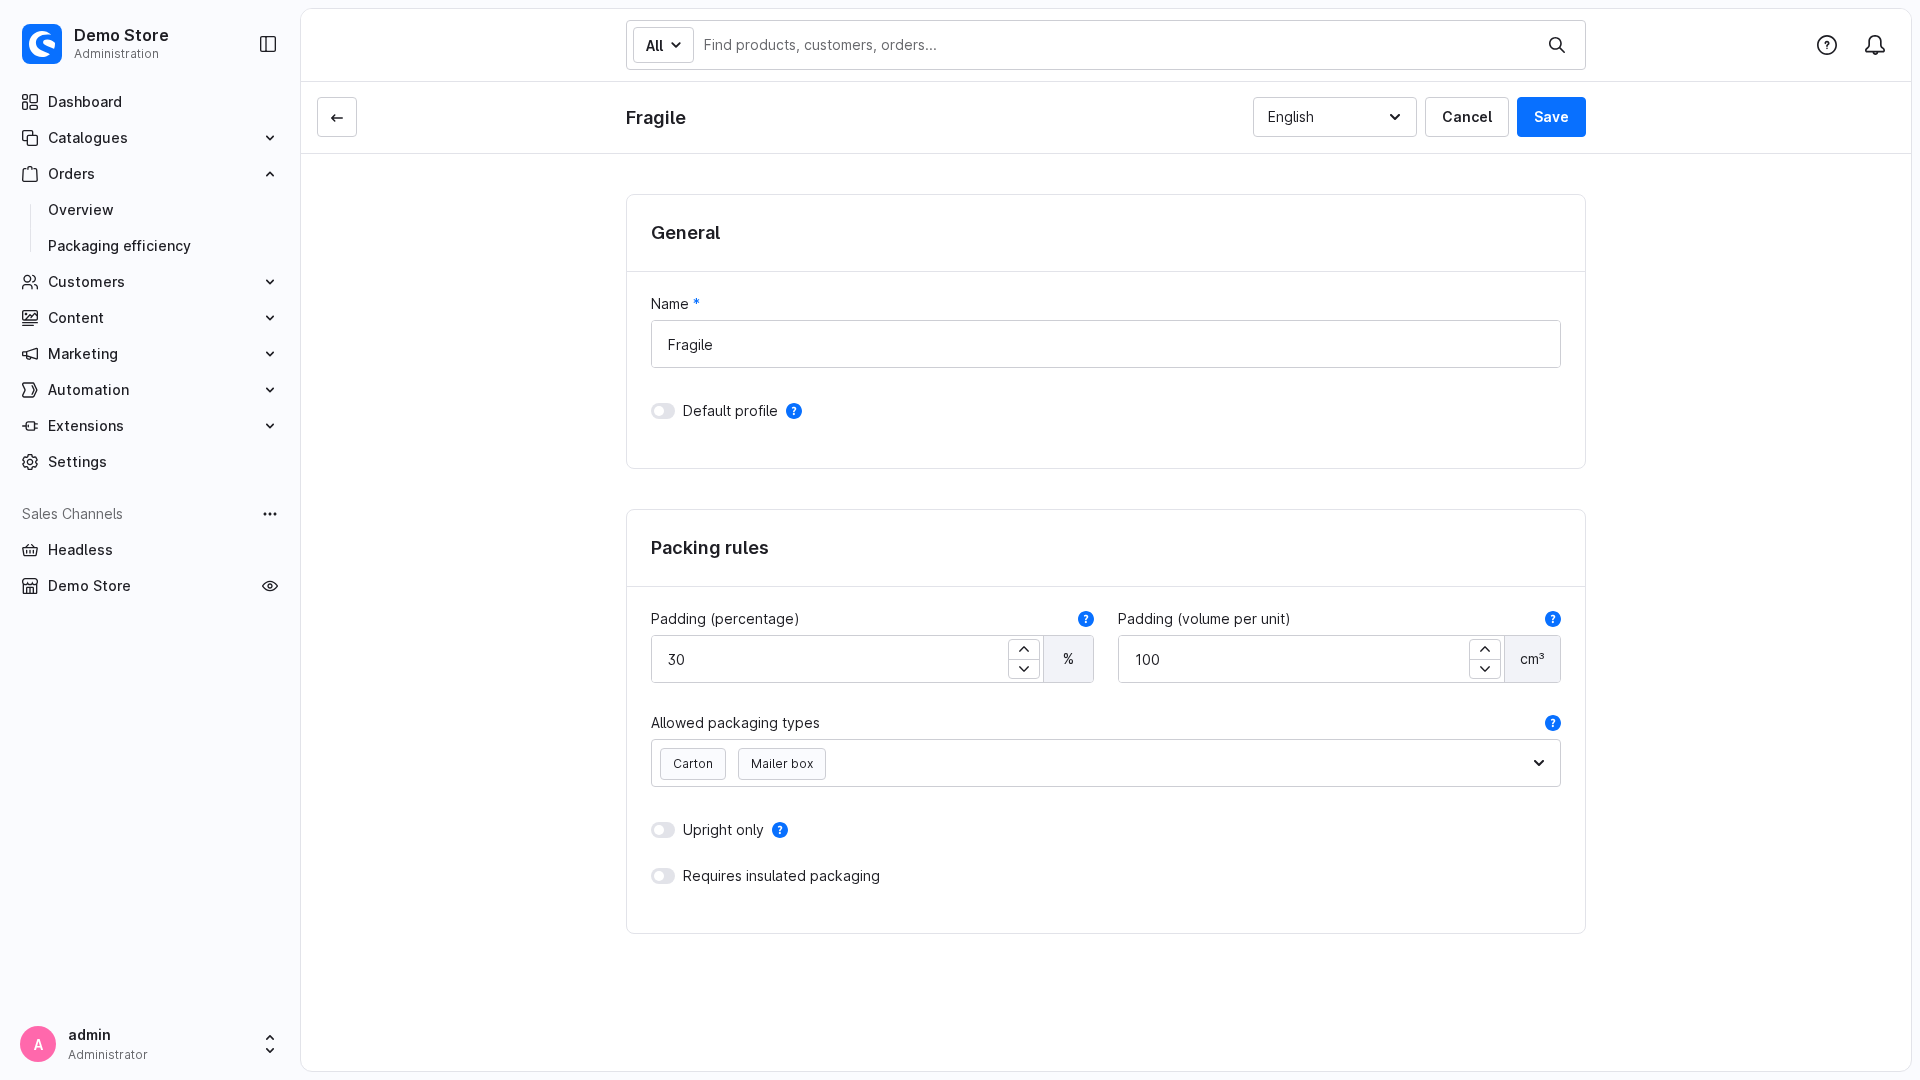Cancel editing the profile
The width and height of the screenshot is (1920, 1080).
pos(1467,117)
